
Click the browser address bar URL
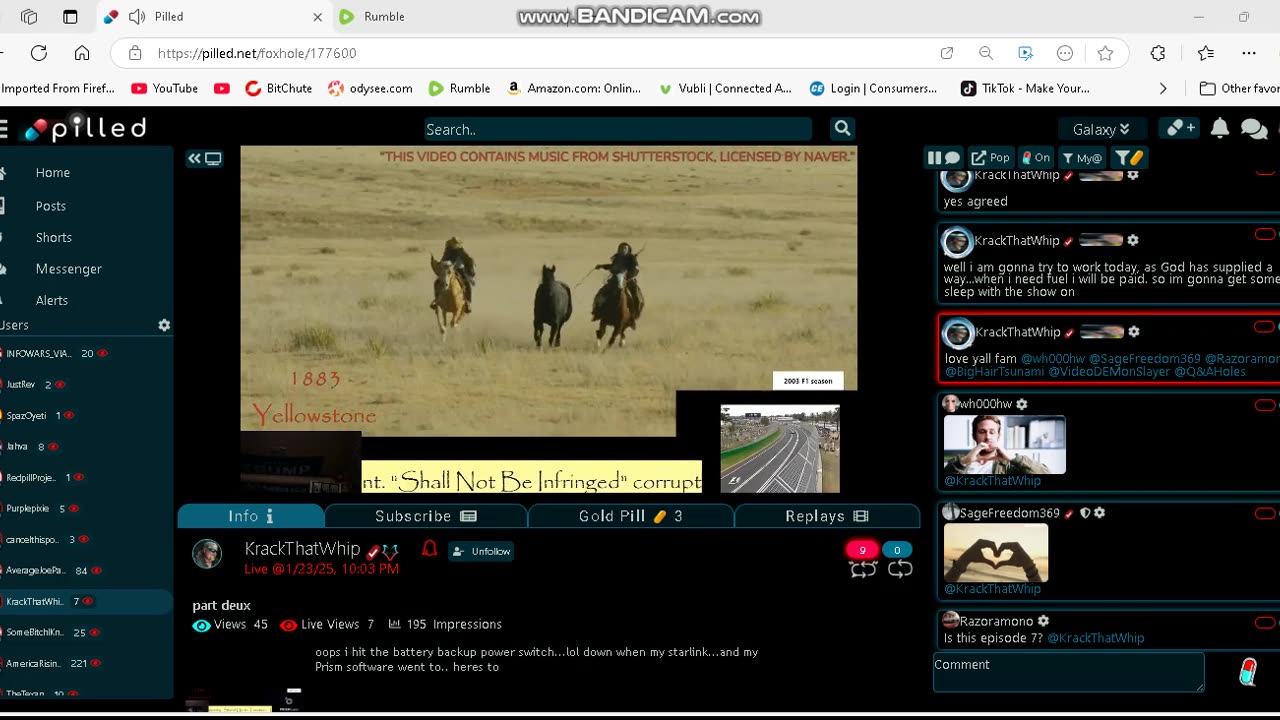coord(257,53)
